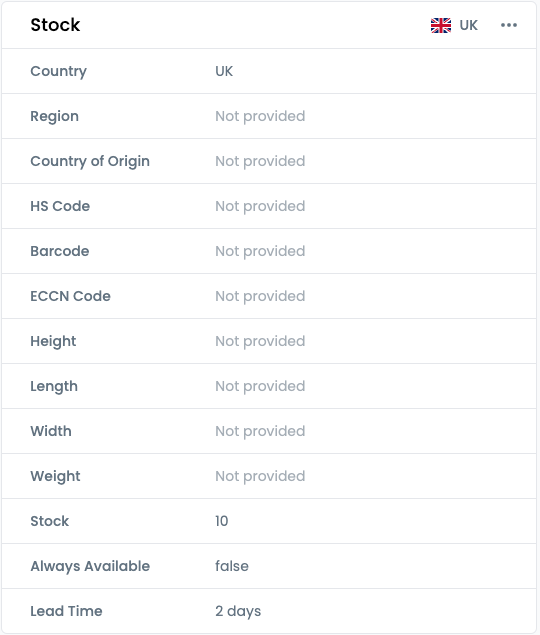Click the UK flag icon
This screenshot has height=635, width=540.
click(x=441, y=25)
